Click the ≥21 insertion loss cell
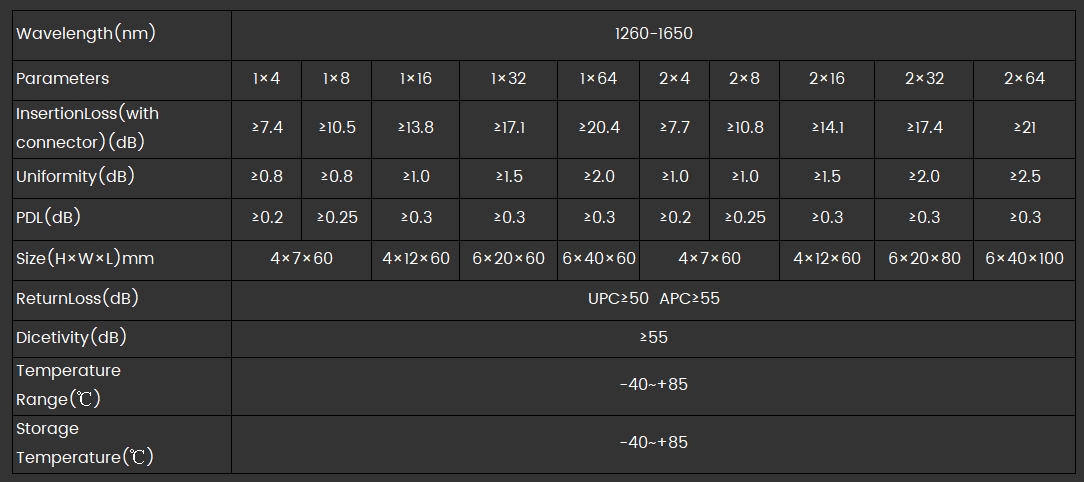 pos(1024,127)
